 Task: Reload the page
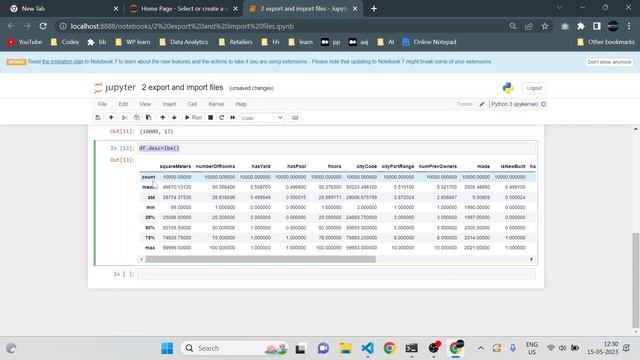tap(43, 26)
